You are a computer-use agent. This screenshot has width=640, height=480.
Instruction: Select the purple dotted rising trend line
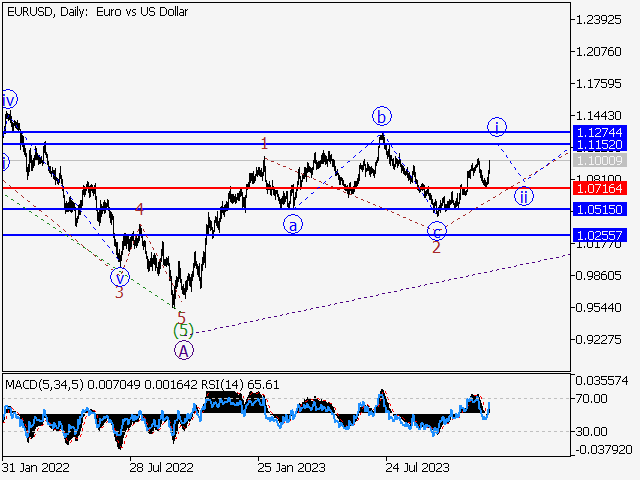(380, 294)
